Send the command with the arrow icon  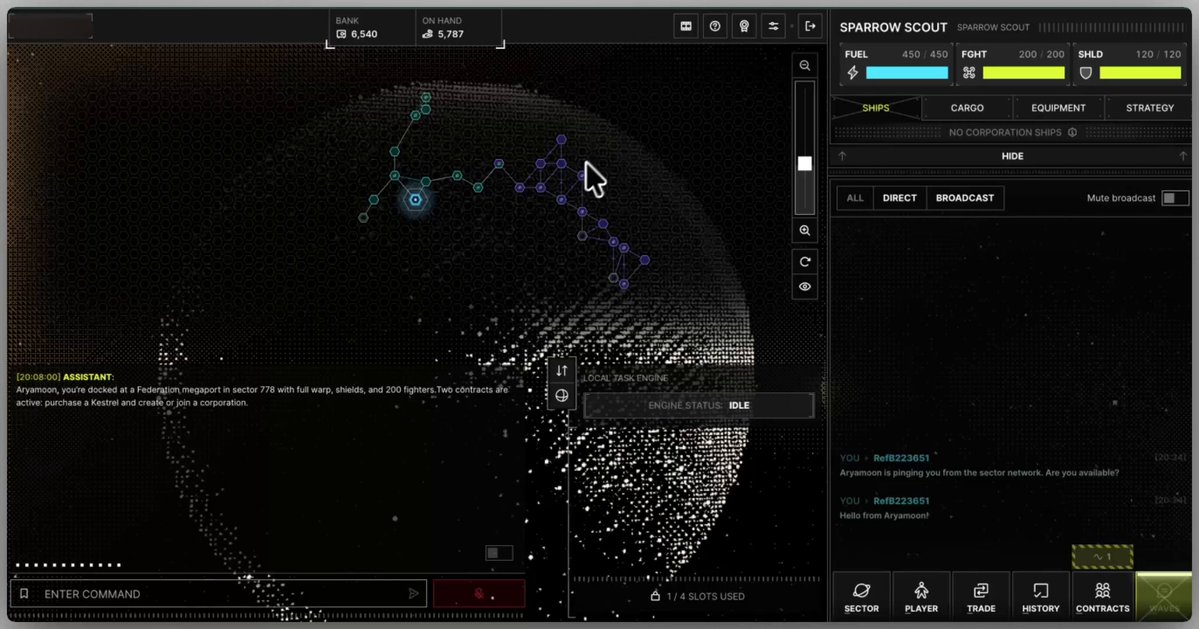413,594
